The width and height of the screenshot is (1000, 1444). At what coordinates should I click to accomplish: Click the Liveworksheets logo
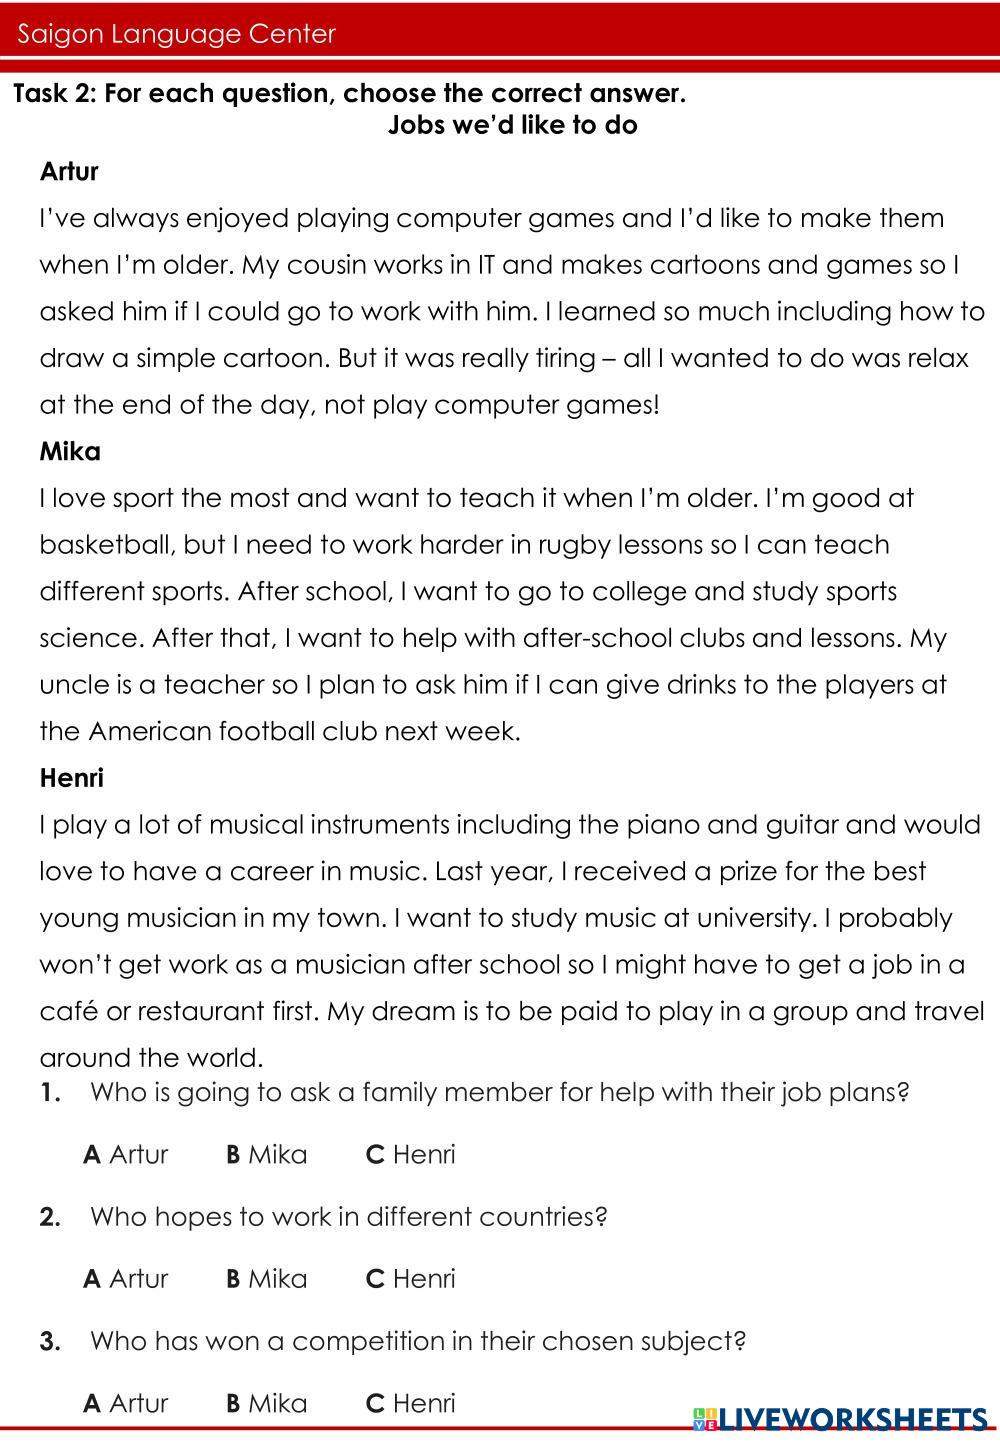pos(840,1420)
